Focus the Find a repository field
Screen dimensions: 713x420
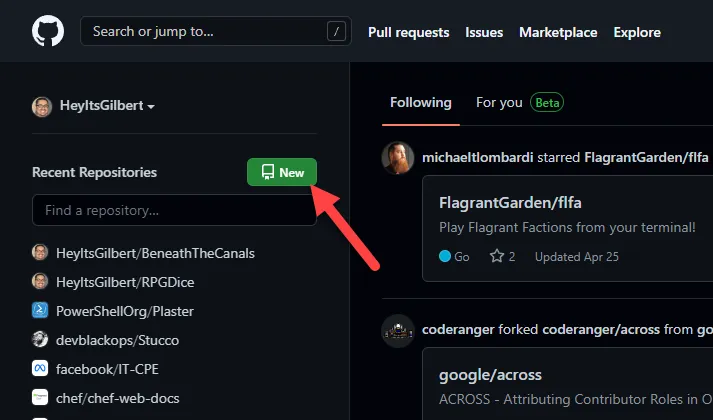[x=174, y=210]
